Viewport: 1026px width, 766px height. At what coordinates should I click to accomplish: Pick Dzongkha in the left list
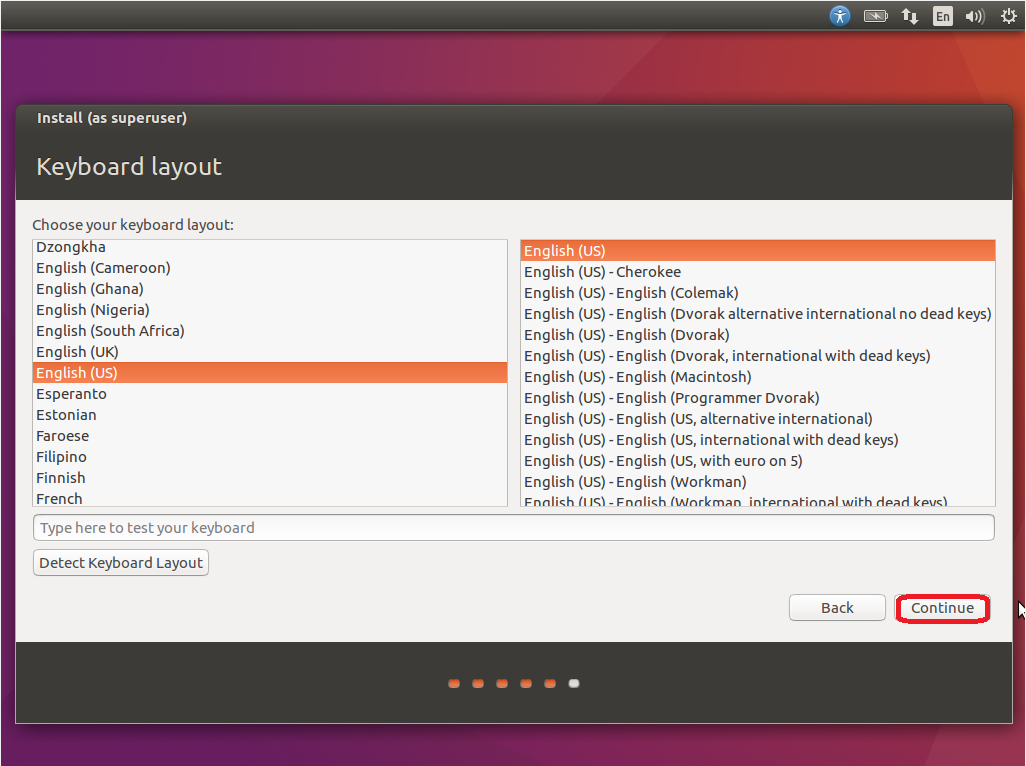(x=71, y=247)
